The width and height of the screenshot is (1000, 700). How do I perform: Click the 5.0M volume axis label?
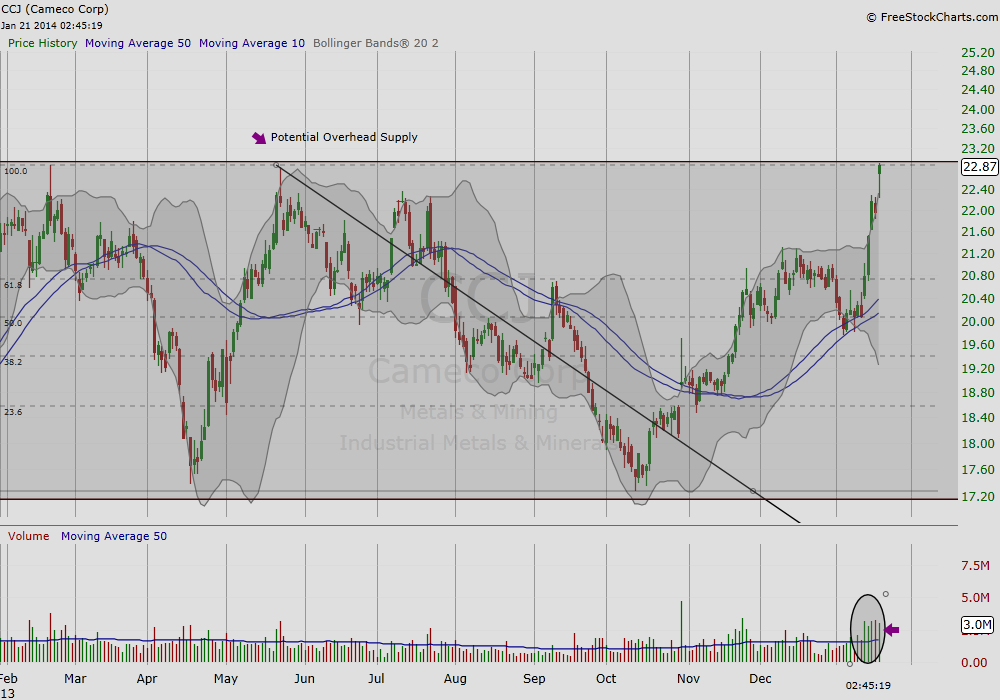[975, 598]
